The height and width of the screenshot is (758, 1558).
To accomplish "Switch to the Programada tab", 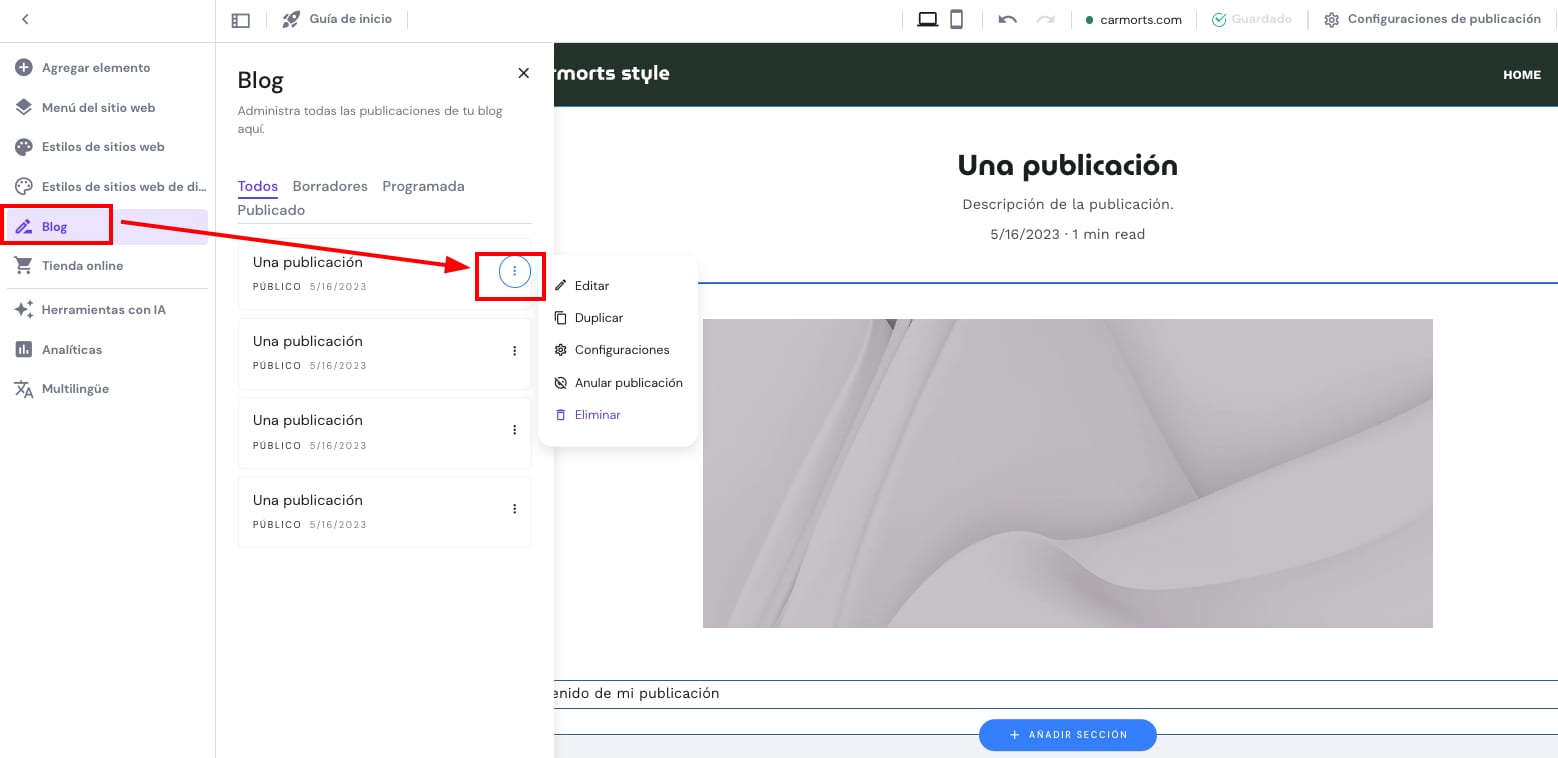I will 423,186.
